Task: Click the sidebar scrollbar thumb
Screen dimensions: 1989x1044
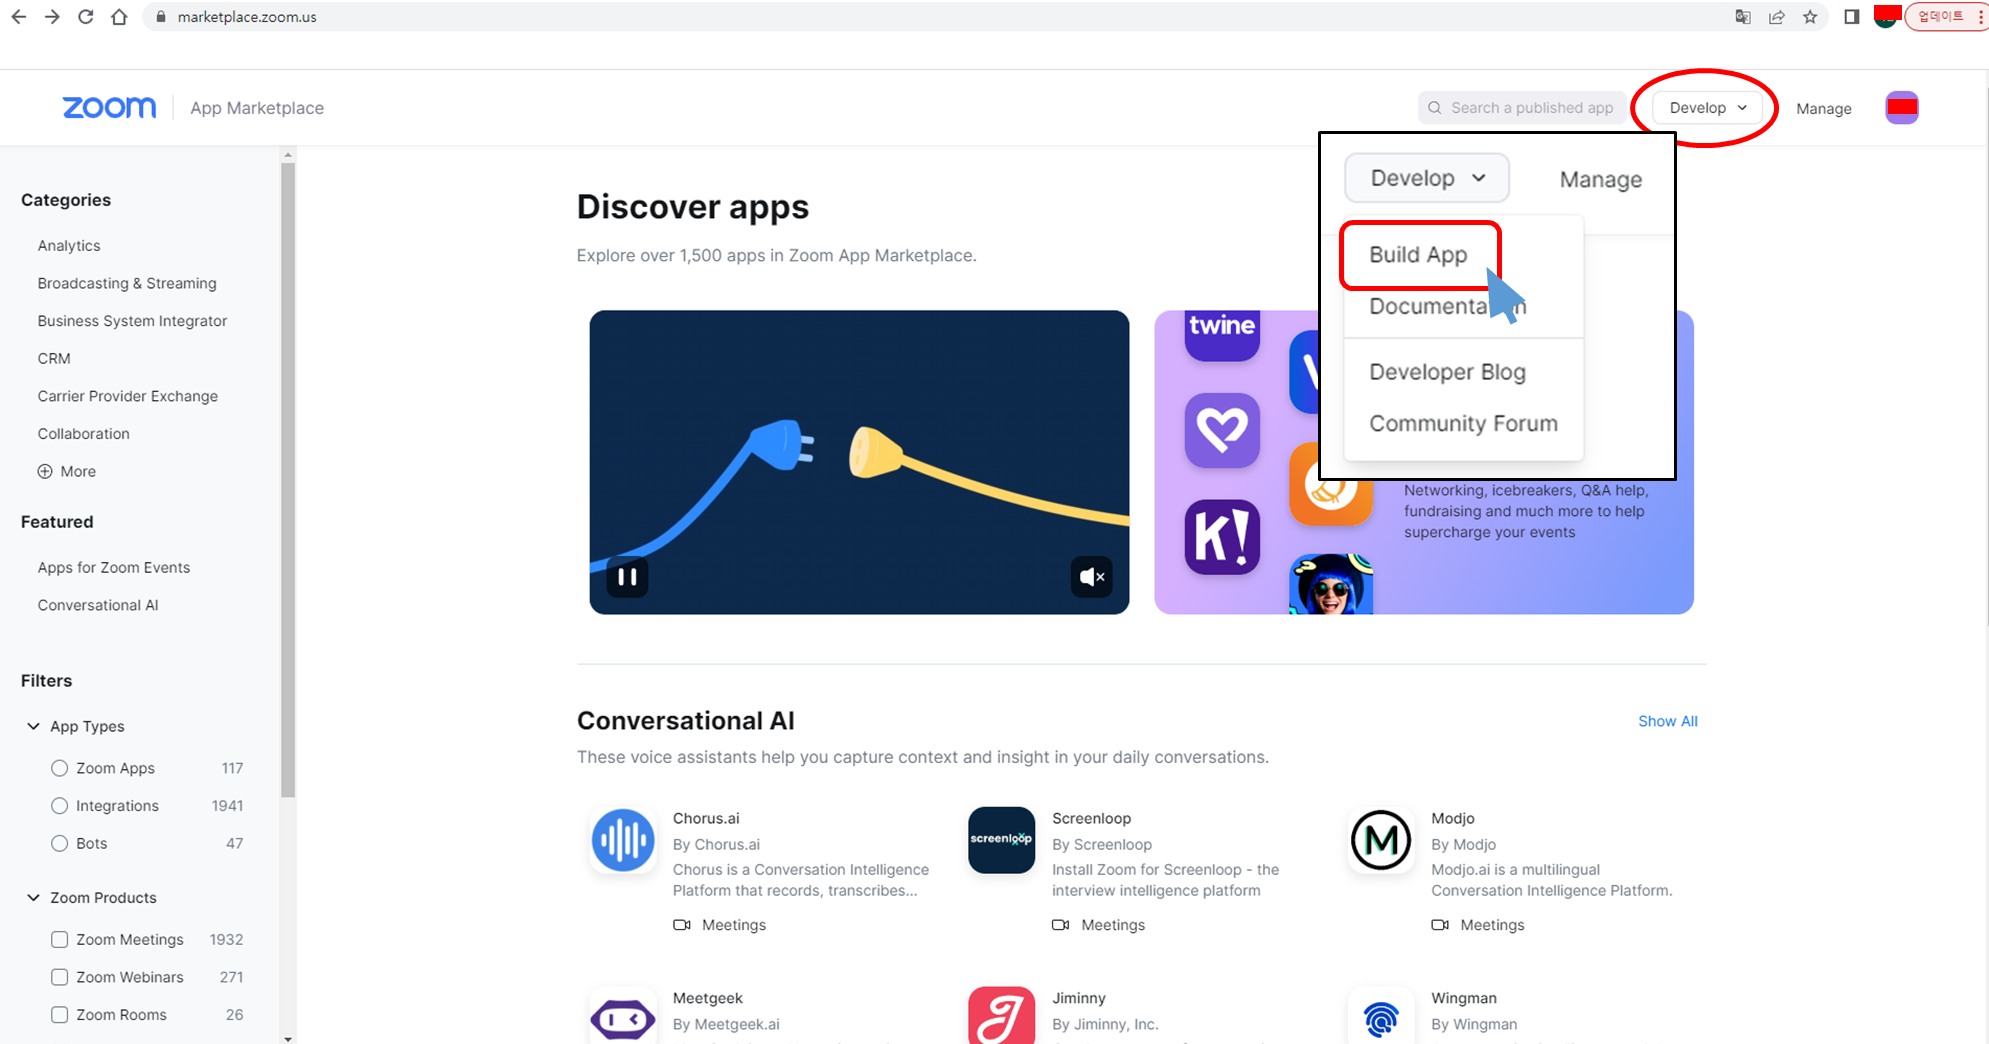Action: click(x=288, y=480)
